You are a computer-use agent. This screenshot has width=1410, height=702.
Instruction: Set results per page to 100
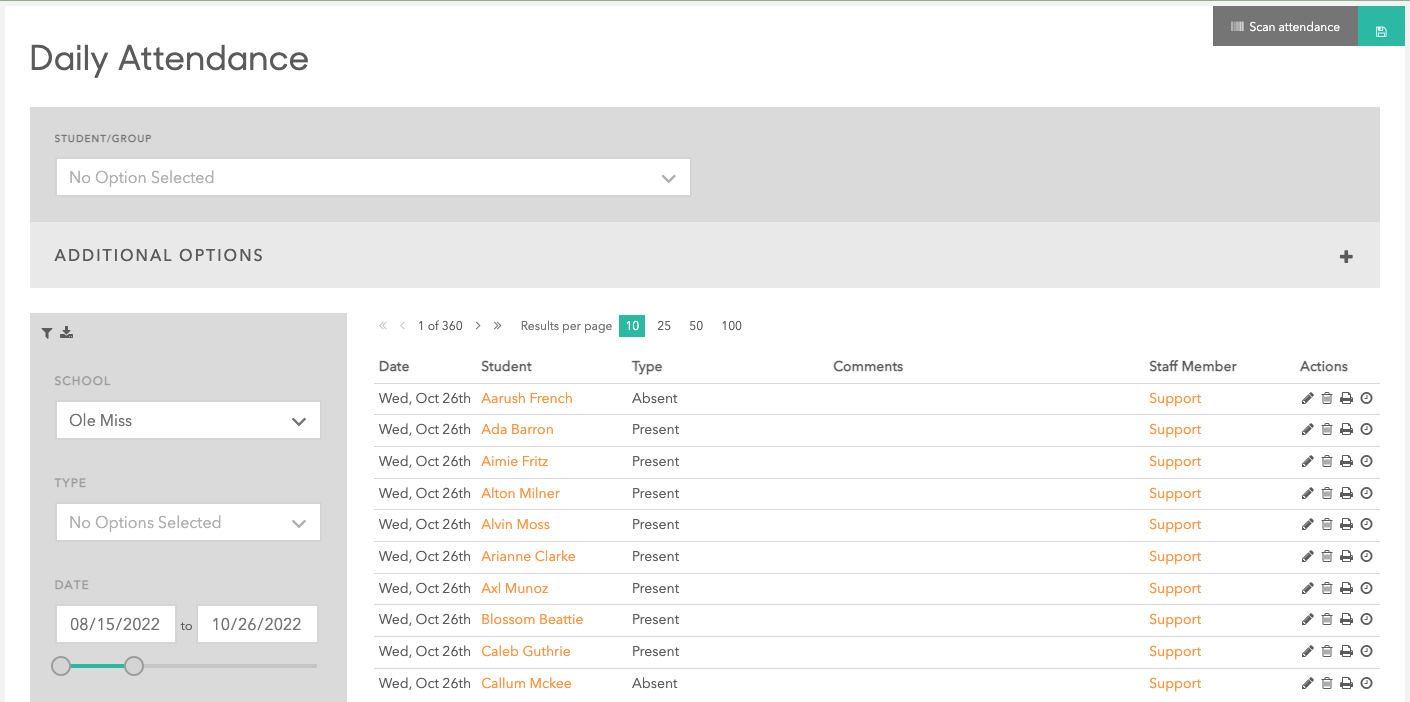pyautogui.click(x=731, y=326)
